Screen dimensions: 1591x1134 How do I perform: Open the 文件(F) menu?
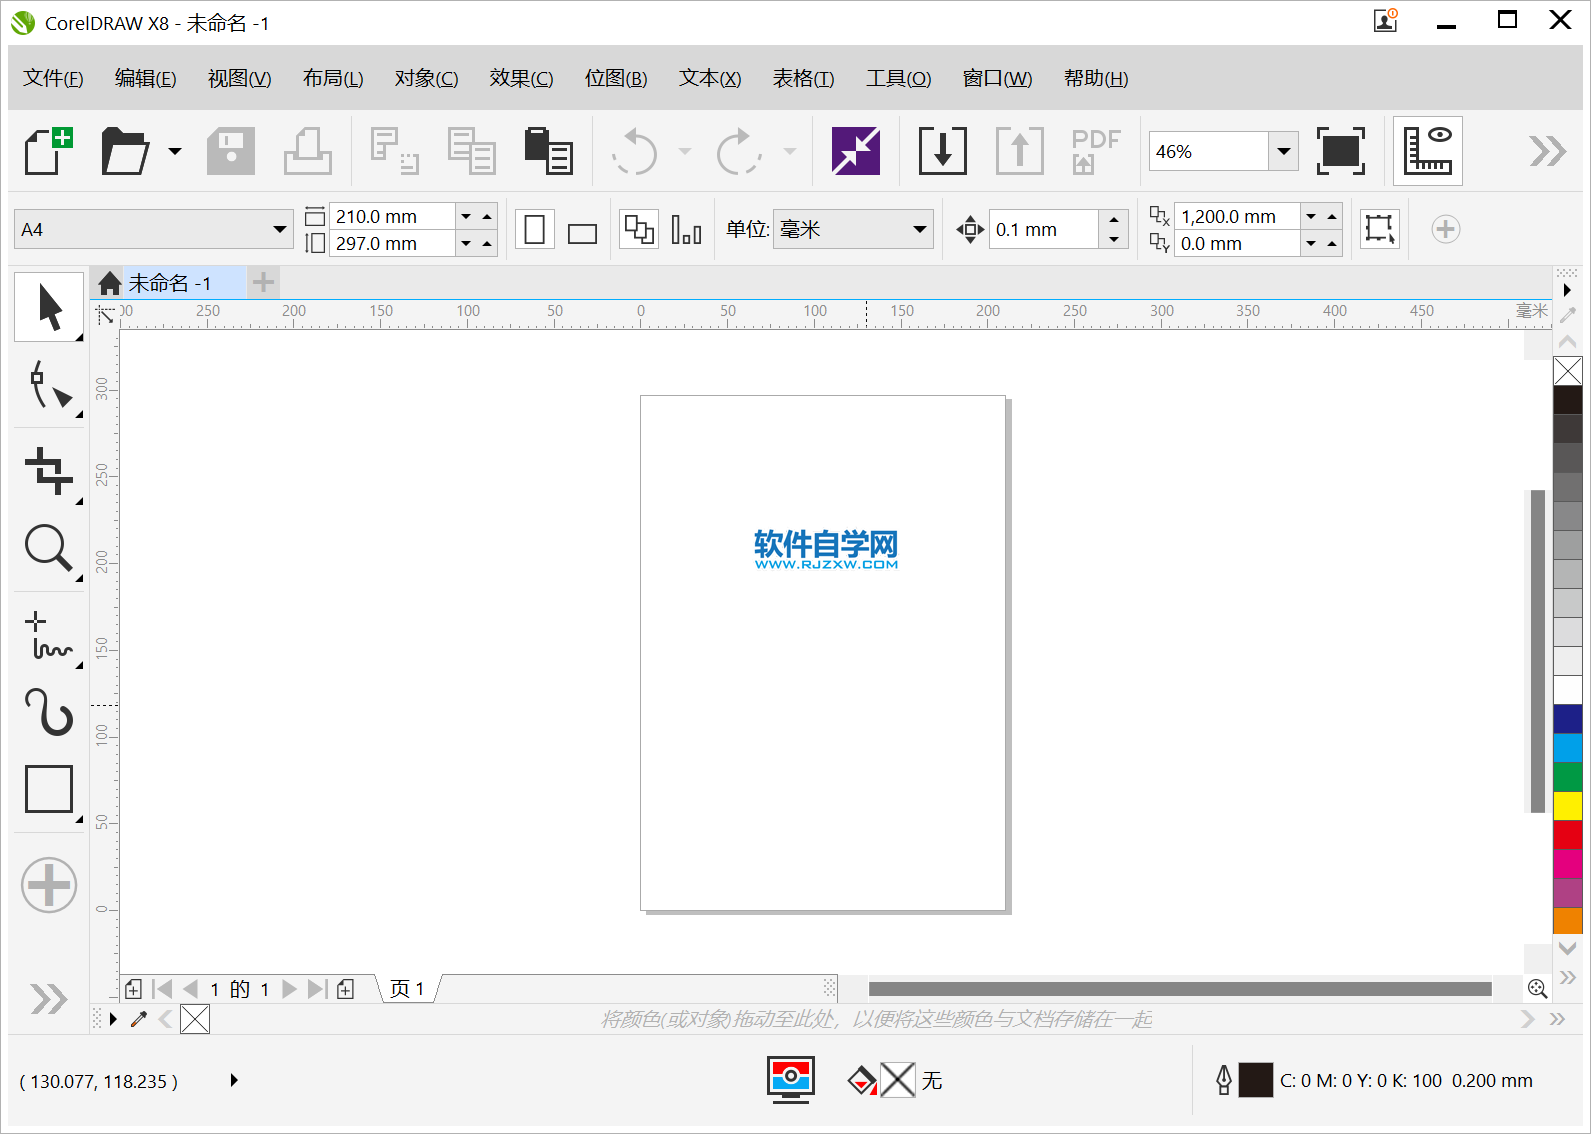(53, 78)
